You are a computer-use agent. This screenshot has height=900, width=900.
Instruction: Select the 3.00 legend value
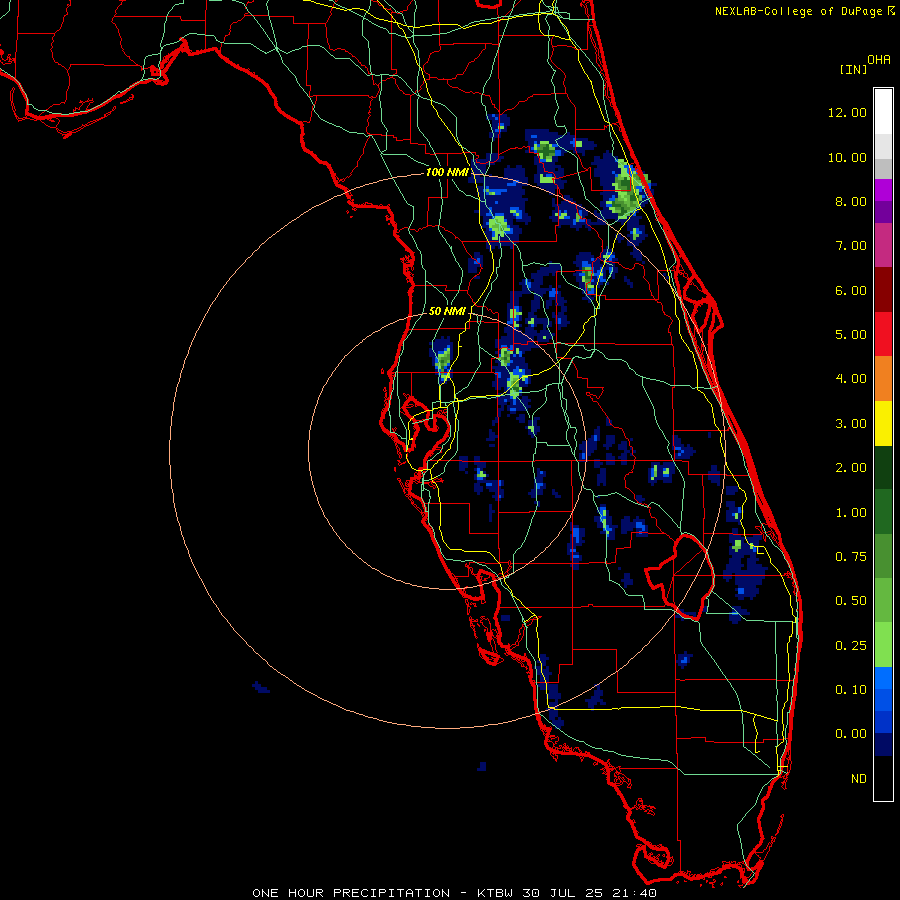[x=851, y=424]
